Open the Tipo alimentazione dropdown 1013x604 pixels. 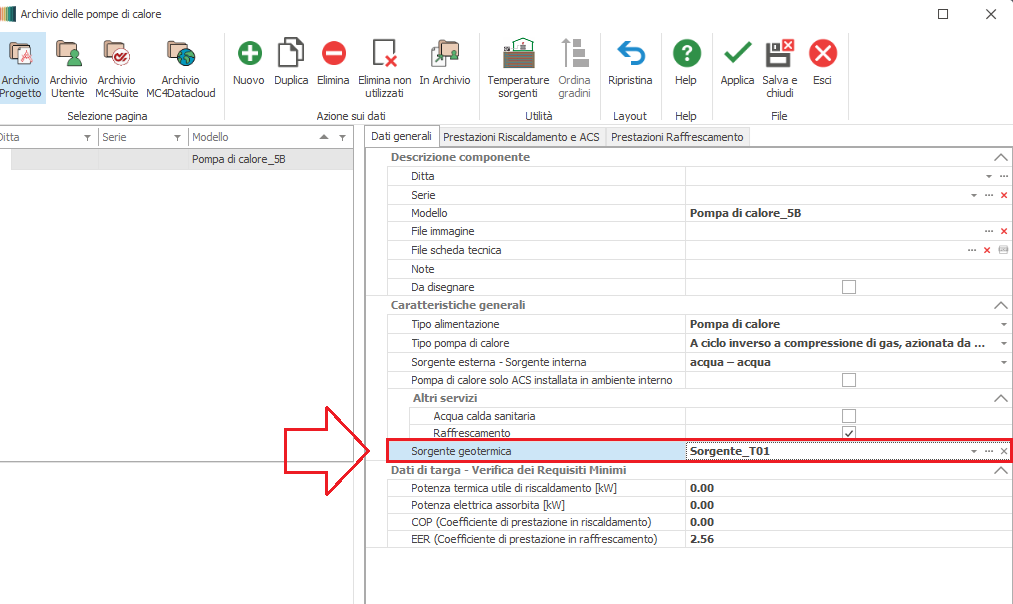coord(1003,324)
